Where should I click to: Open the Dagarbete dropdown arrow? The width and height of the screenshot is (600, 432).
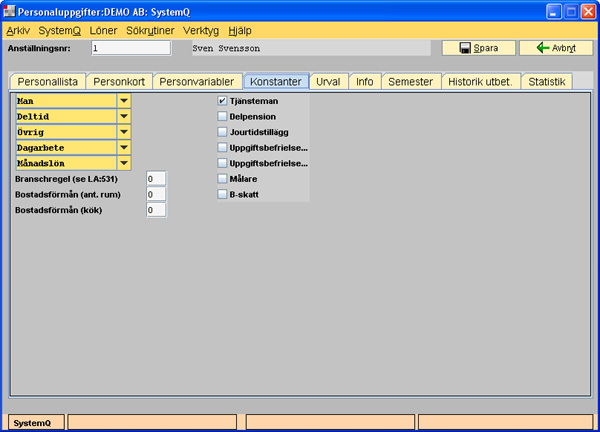tap(124, 147)
